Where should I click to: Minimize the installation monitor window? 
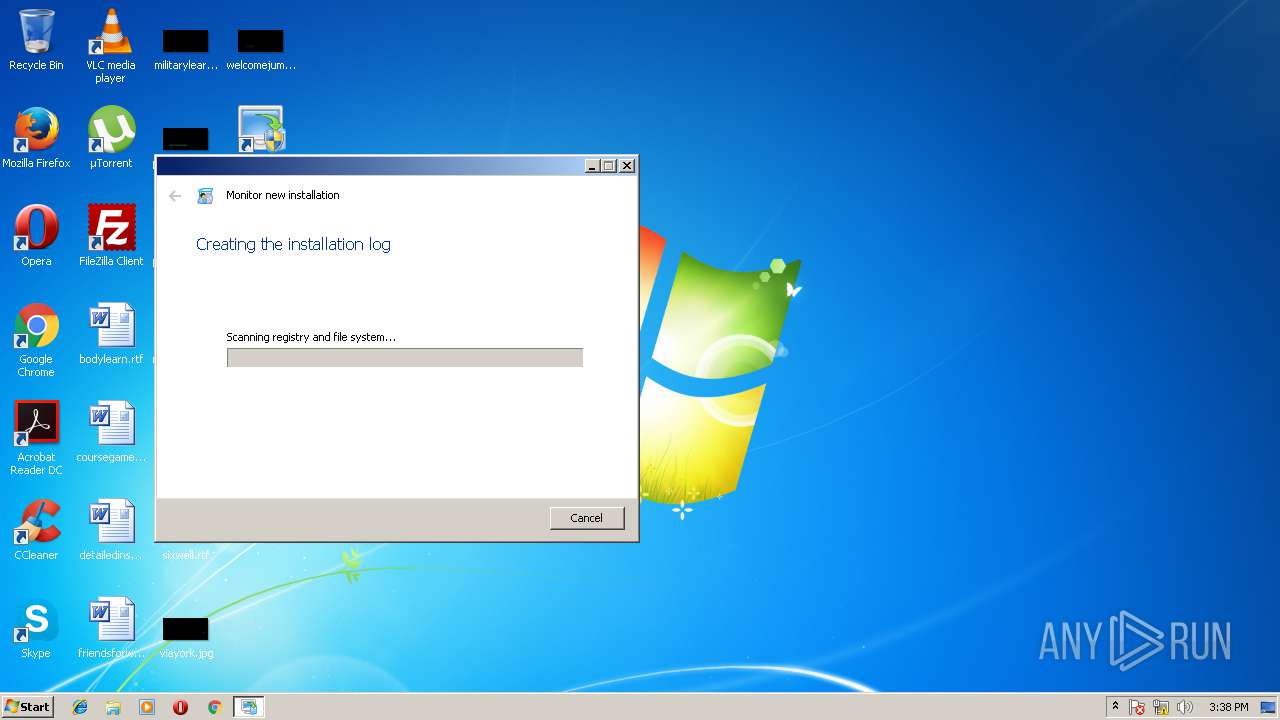pos(592,166)
